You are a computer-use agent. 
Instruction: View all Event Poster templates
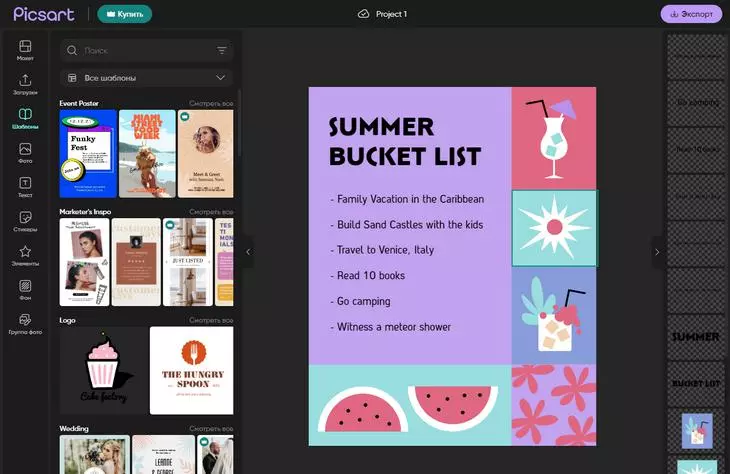coord(211,103)
